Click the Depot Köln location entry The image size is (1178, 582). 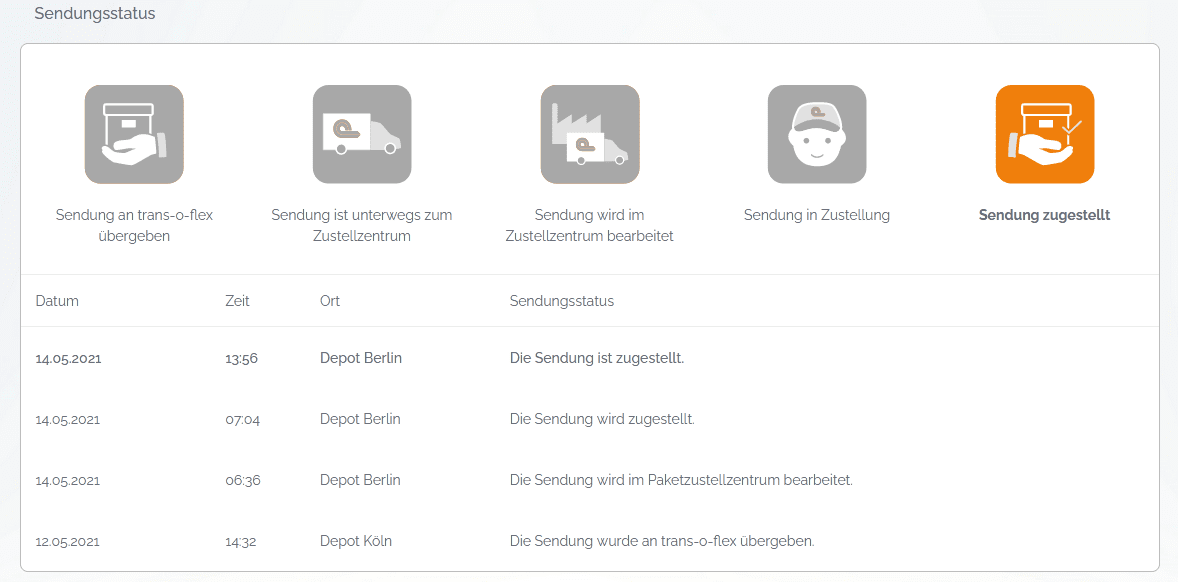(x=356, y=541)
